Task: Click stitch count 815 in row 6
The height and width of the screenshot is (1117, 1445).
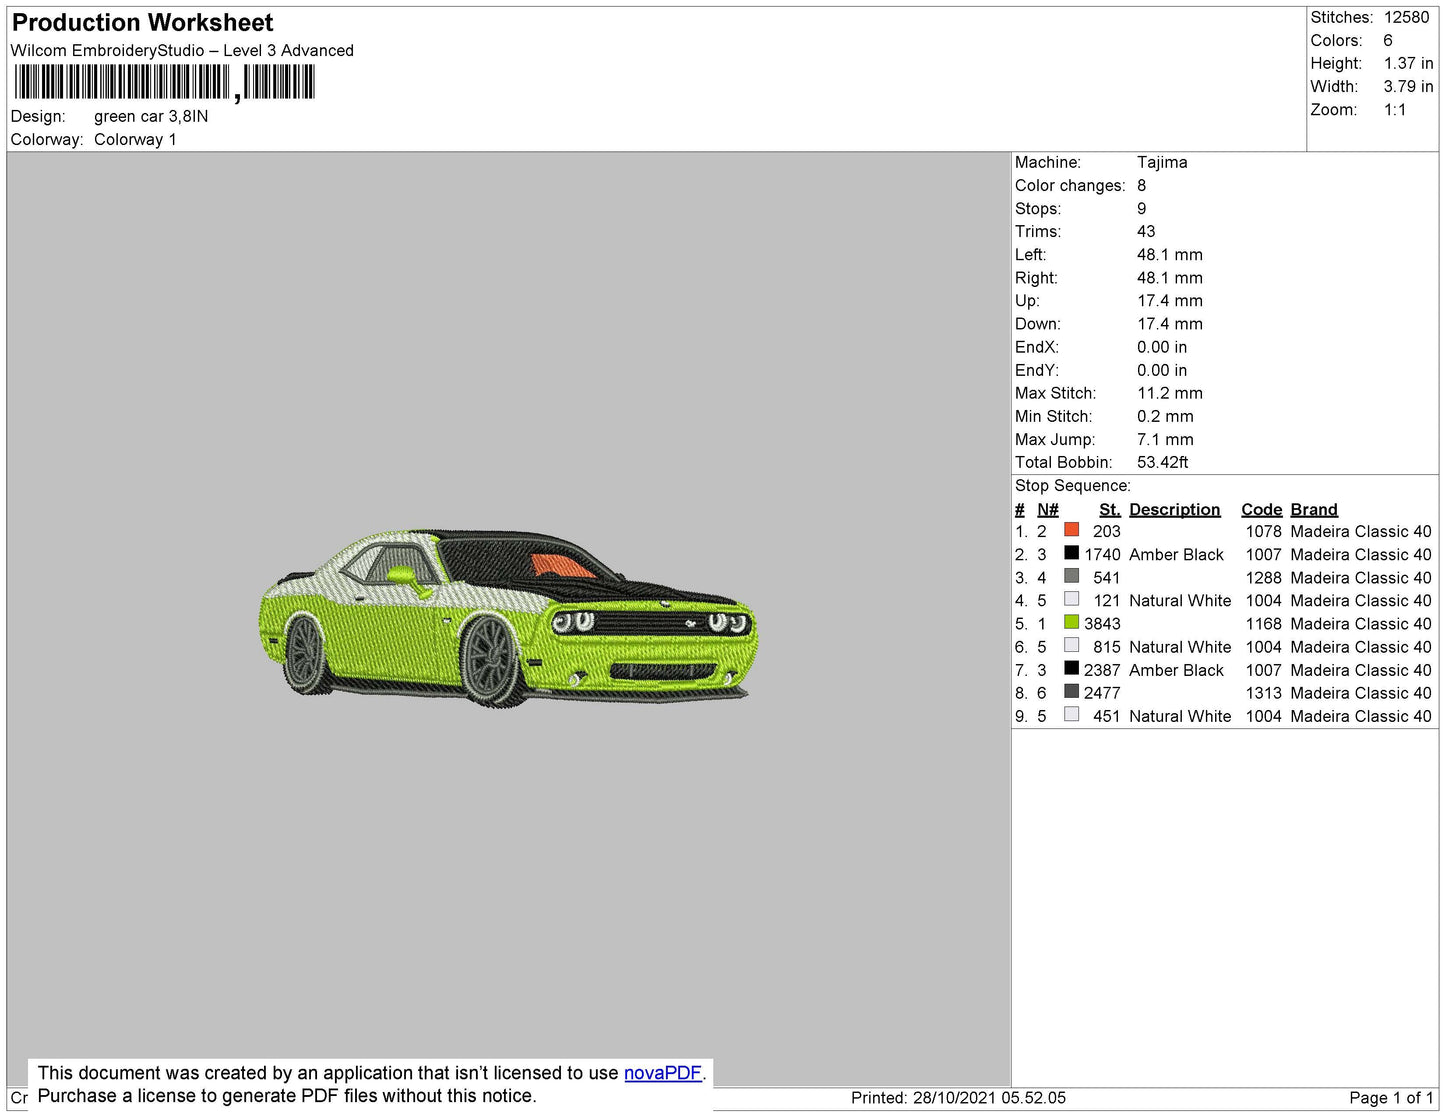Action: point(1107,648)
